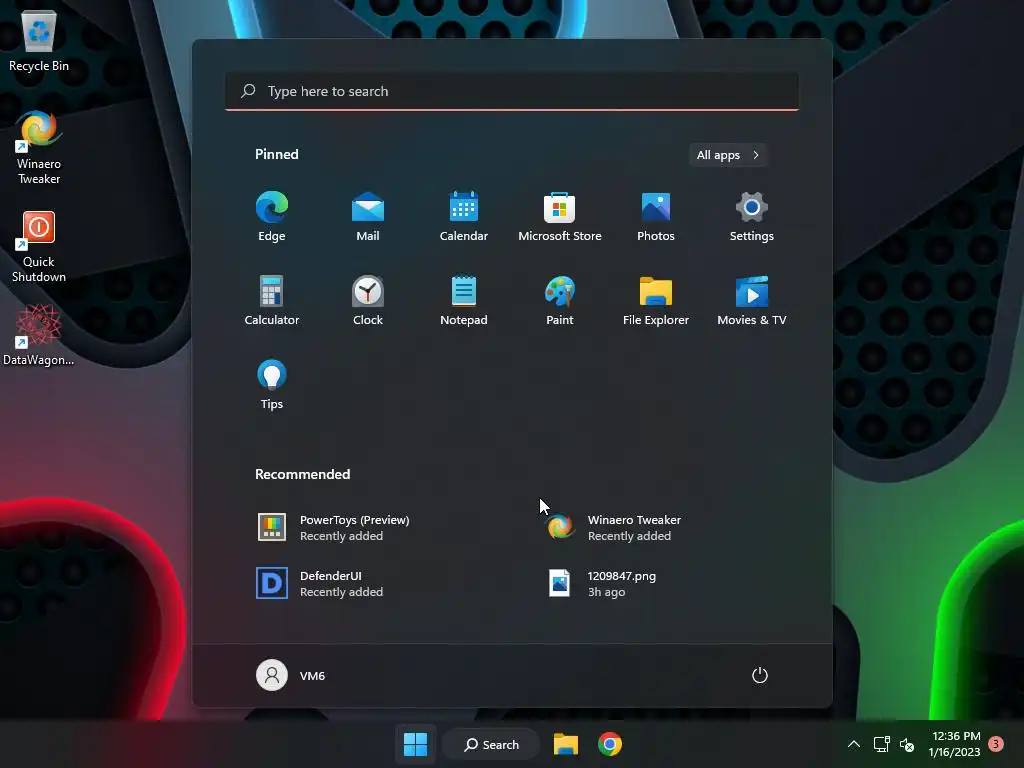This screenshot has height=768, width=1024.
Task: Open File Explorer in the pinned grid
Action: pyautogui.click(x=656, y=300)
